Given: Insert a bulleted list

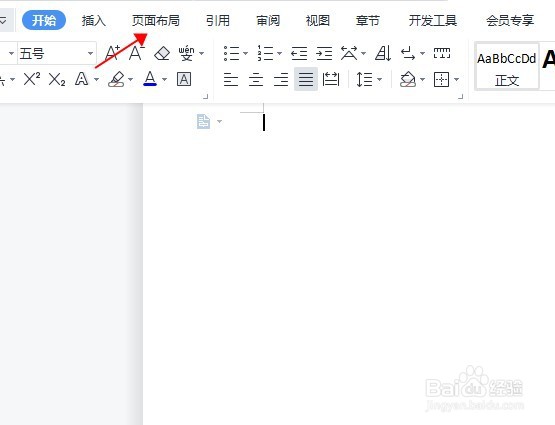Looking at the screenshot, I should tap(231, 53).
